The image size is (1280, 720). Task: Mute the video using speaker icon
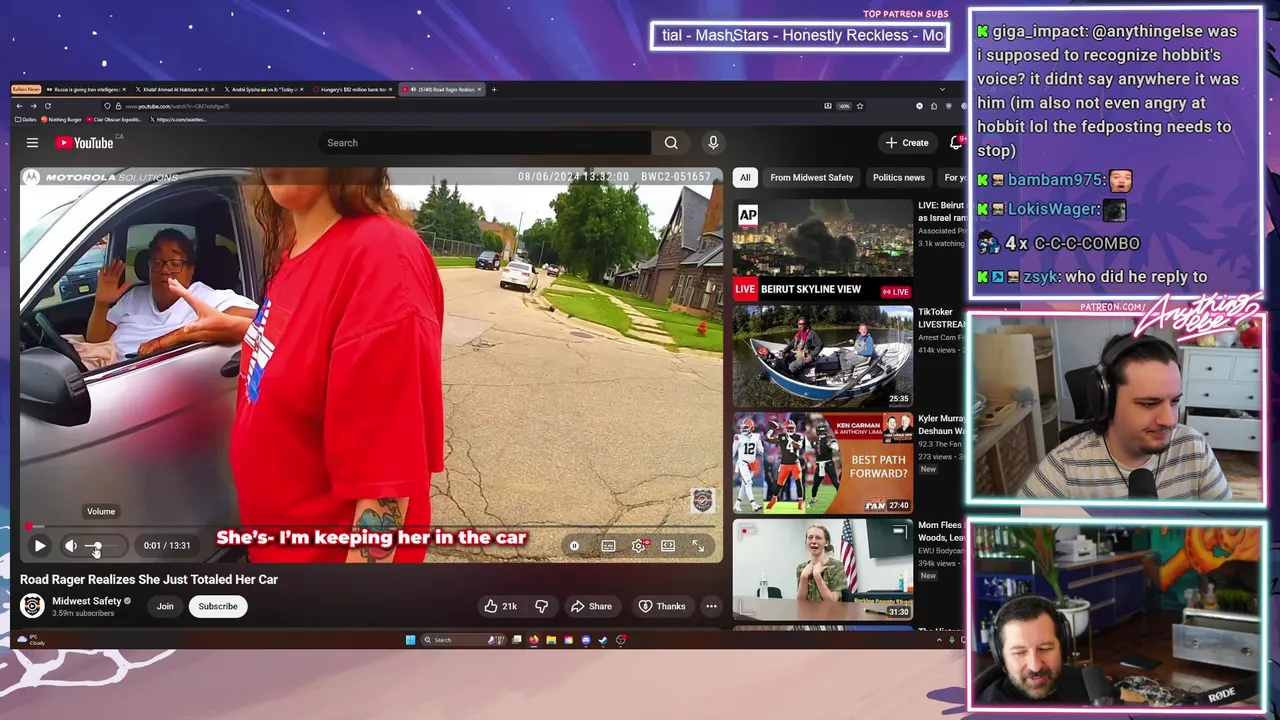tap(70, 546)
